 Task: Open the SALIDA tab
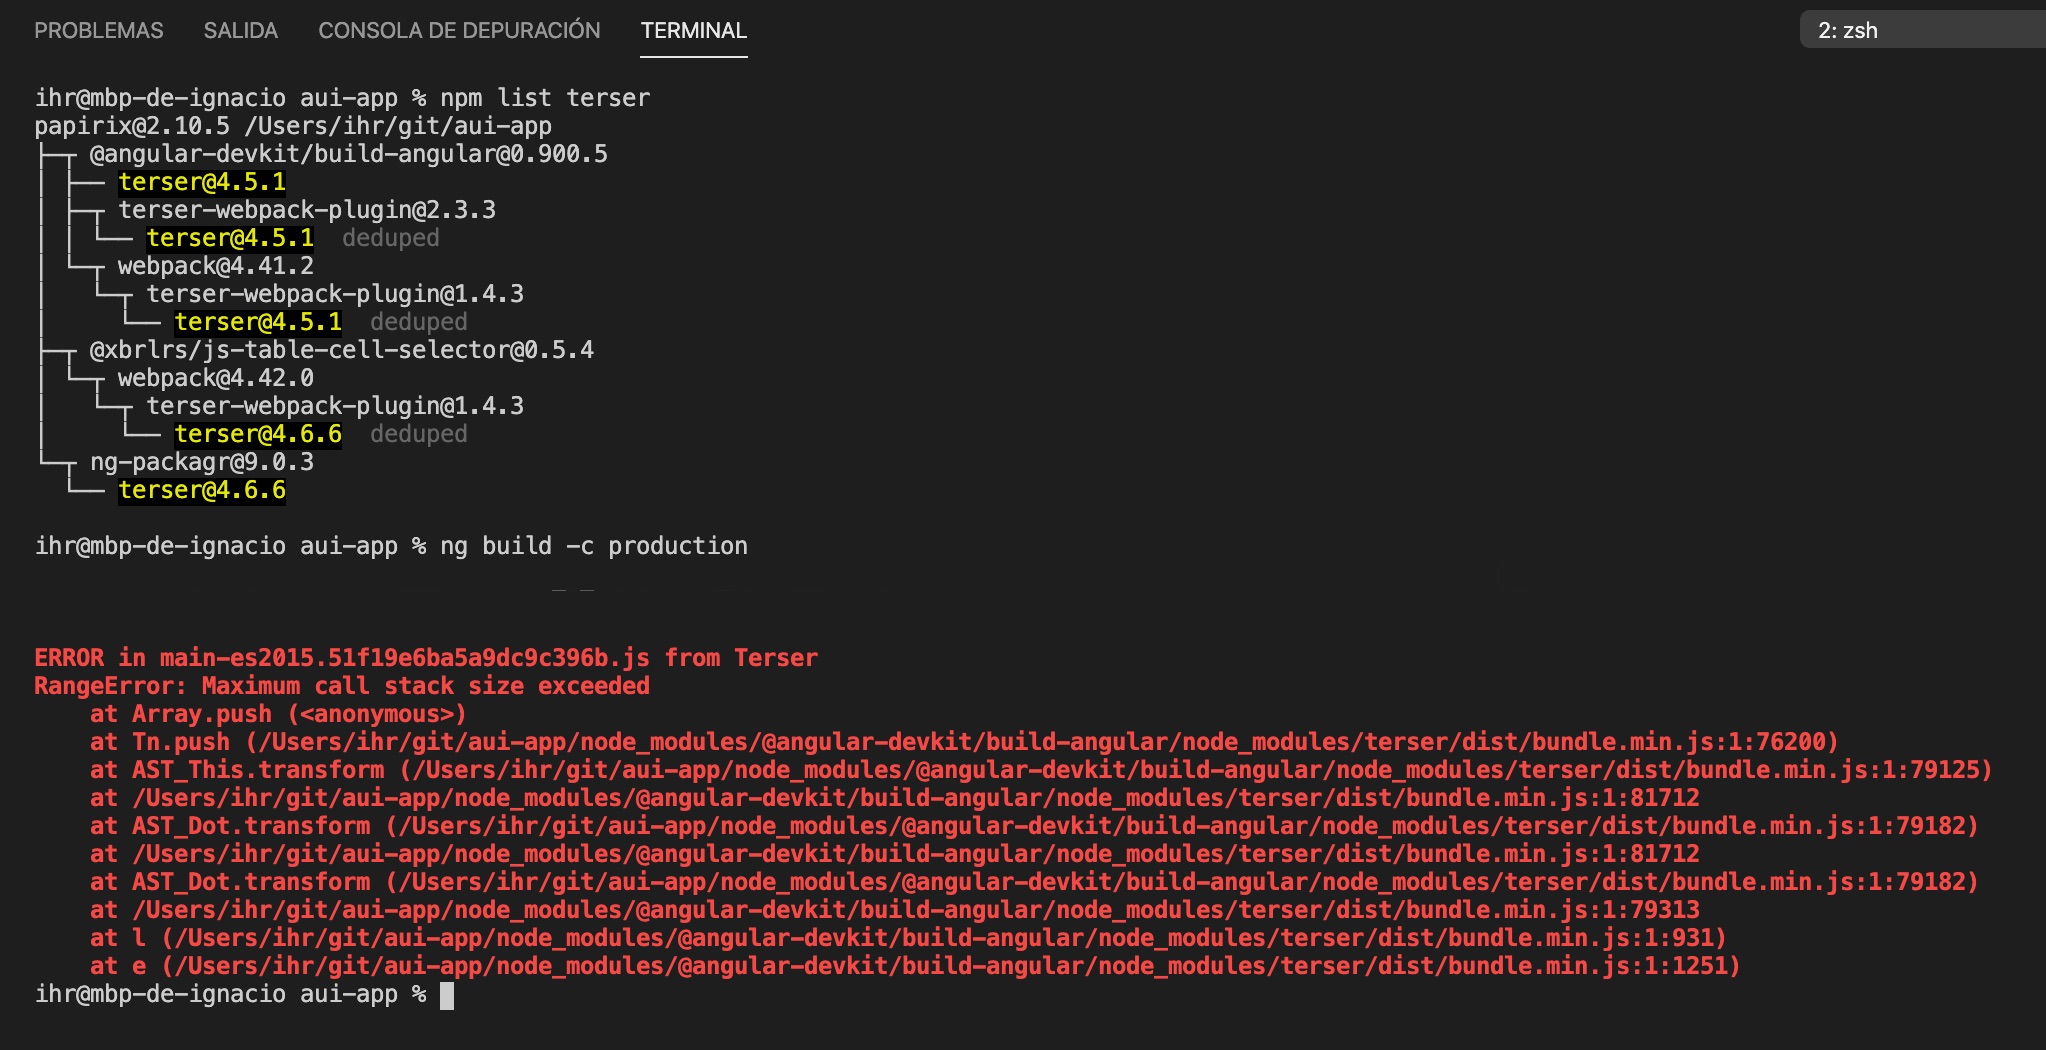tap(240, 30)
